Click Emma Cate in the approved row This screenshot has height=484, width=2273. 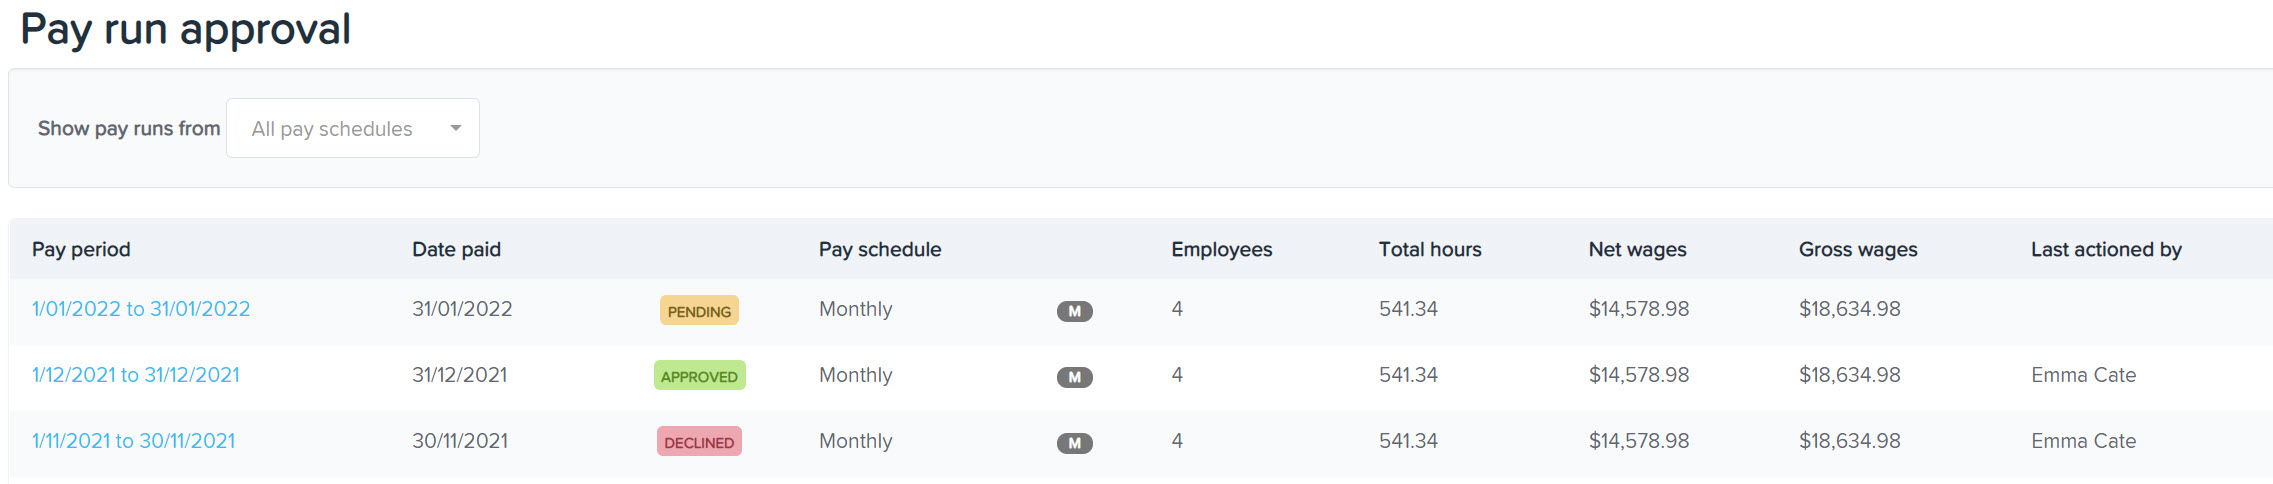tap(2083, 375)
